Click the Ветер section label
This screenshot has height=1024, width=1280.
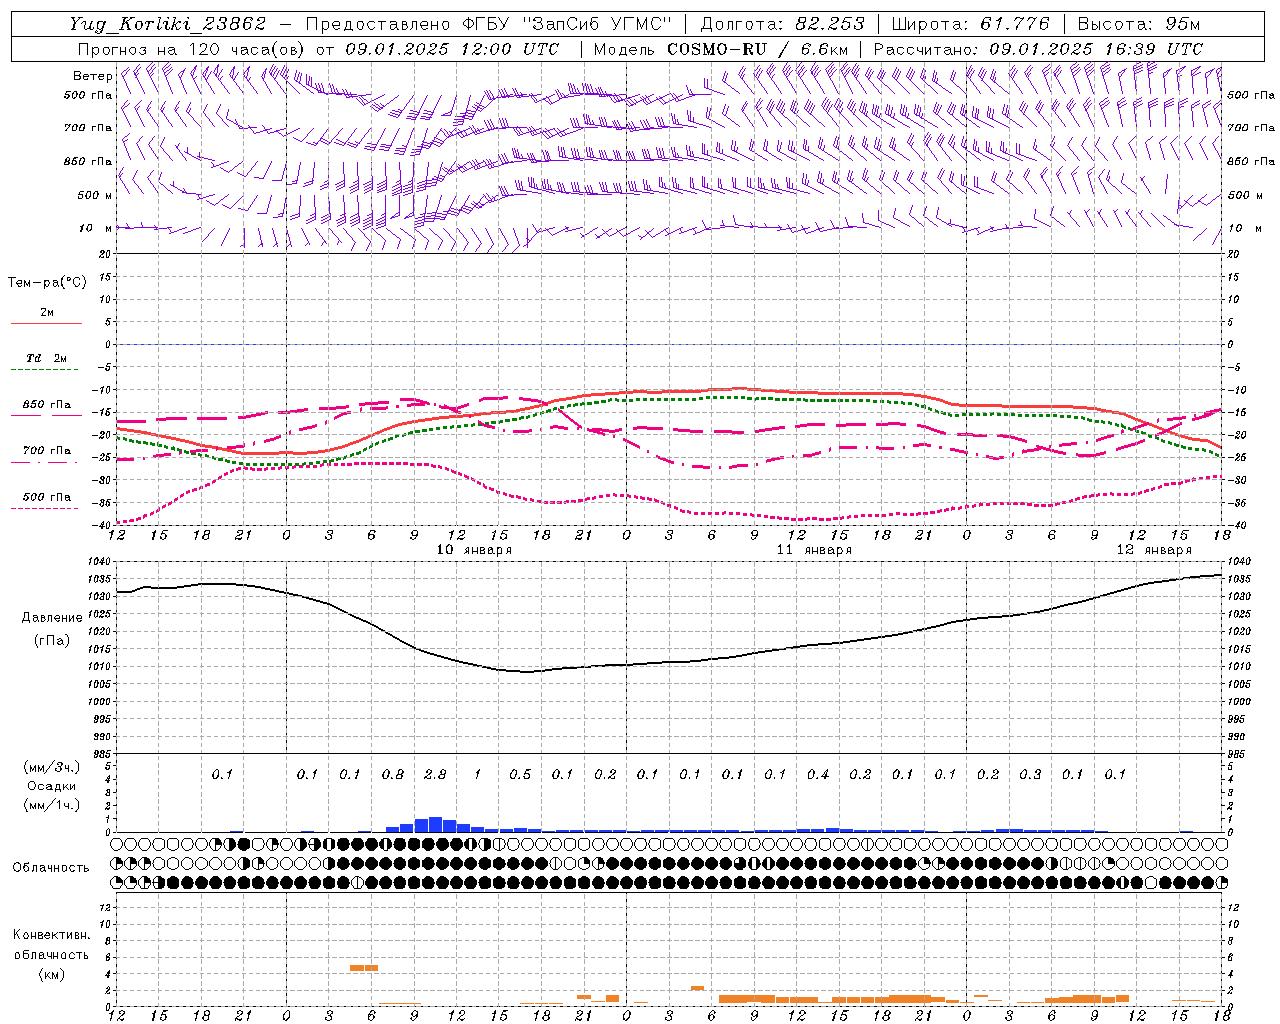pos(92,76)
